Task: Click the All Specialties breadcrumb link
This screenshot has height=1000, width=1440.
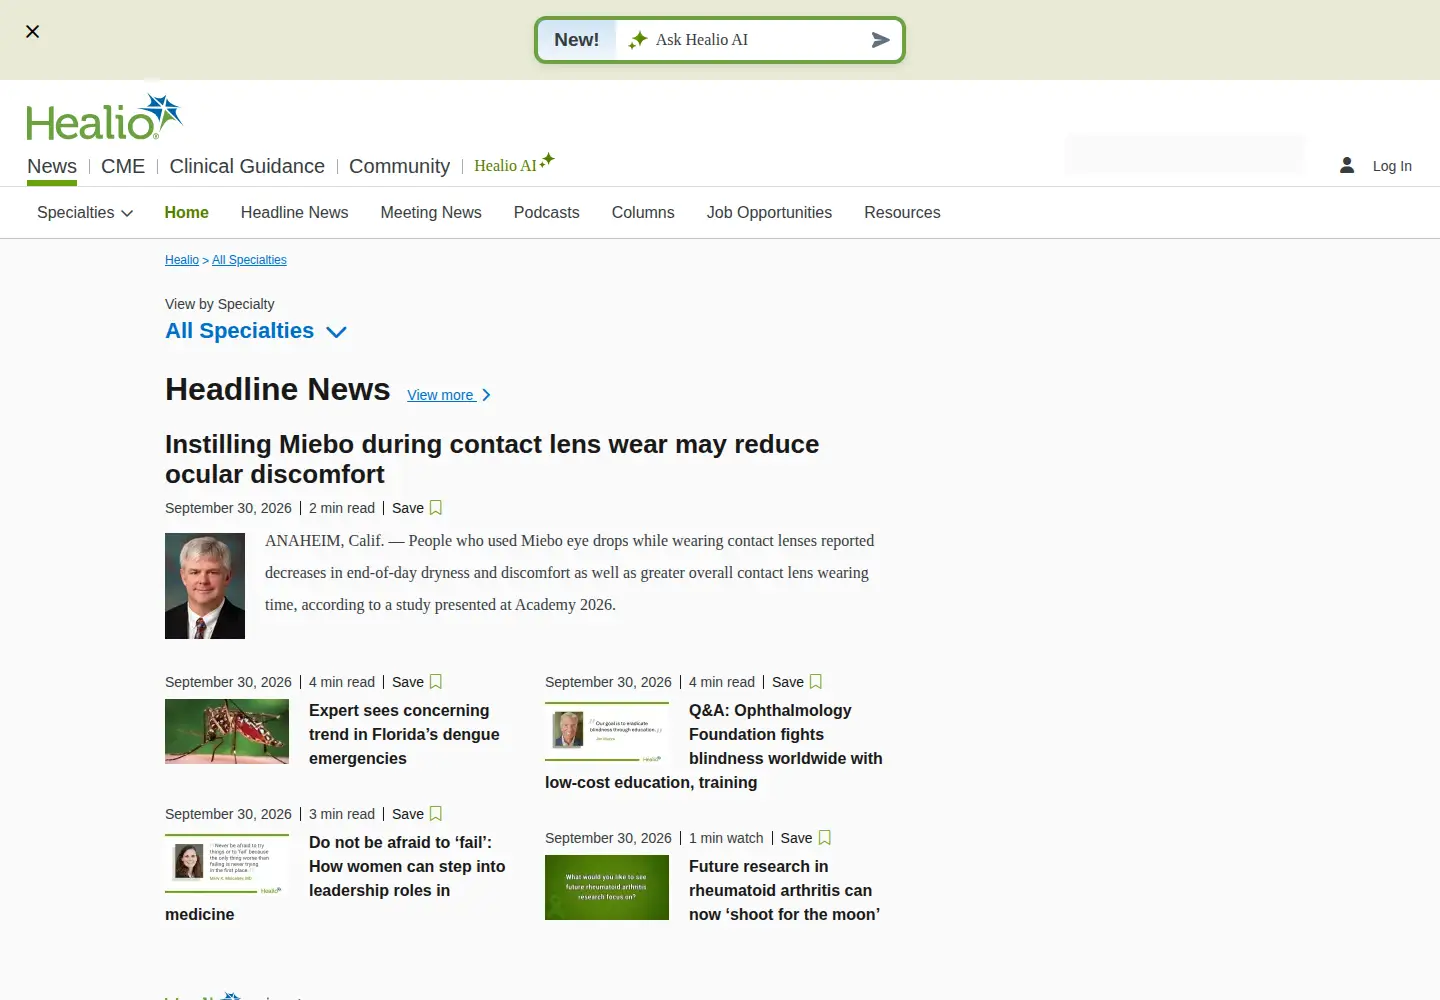Action: point(249,260)
